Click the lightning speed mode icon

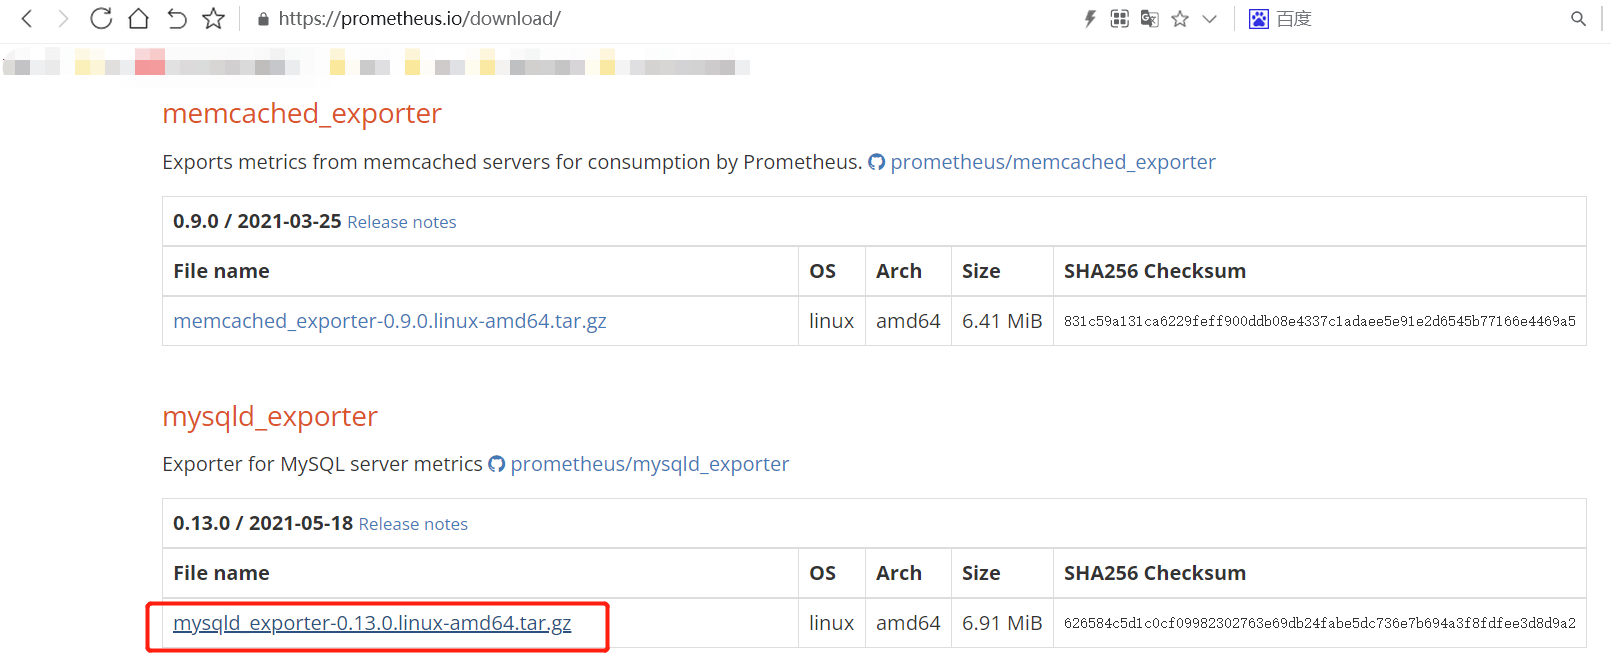(1090, 18)
